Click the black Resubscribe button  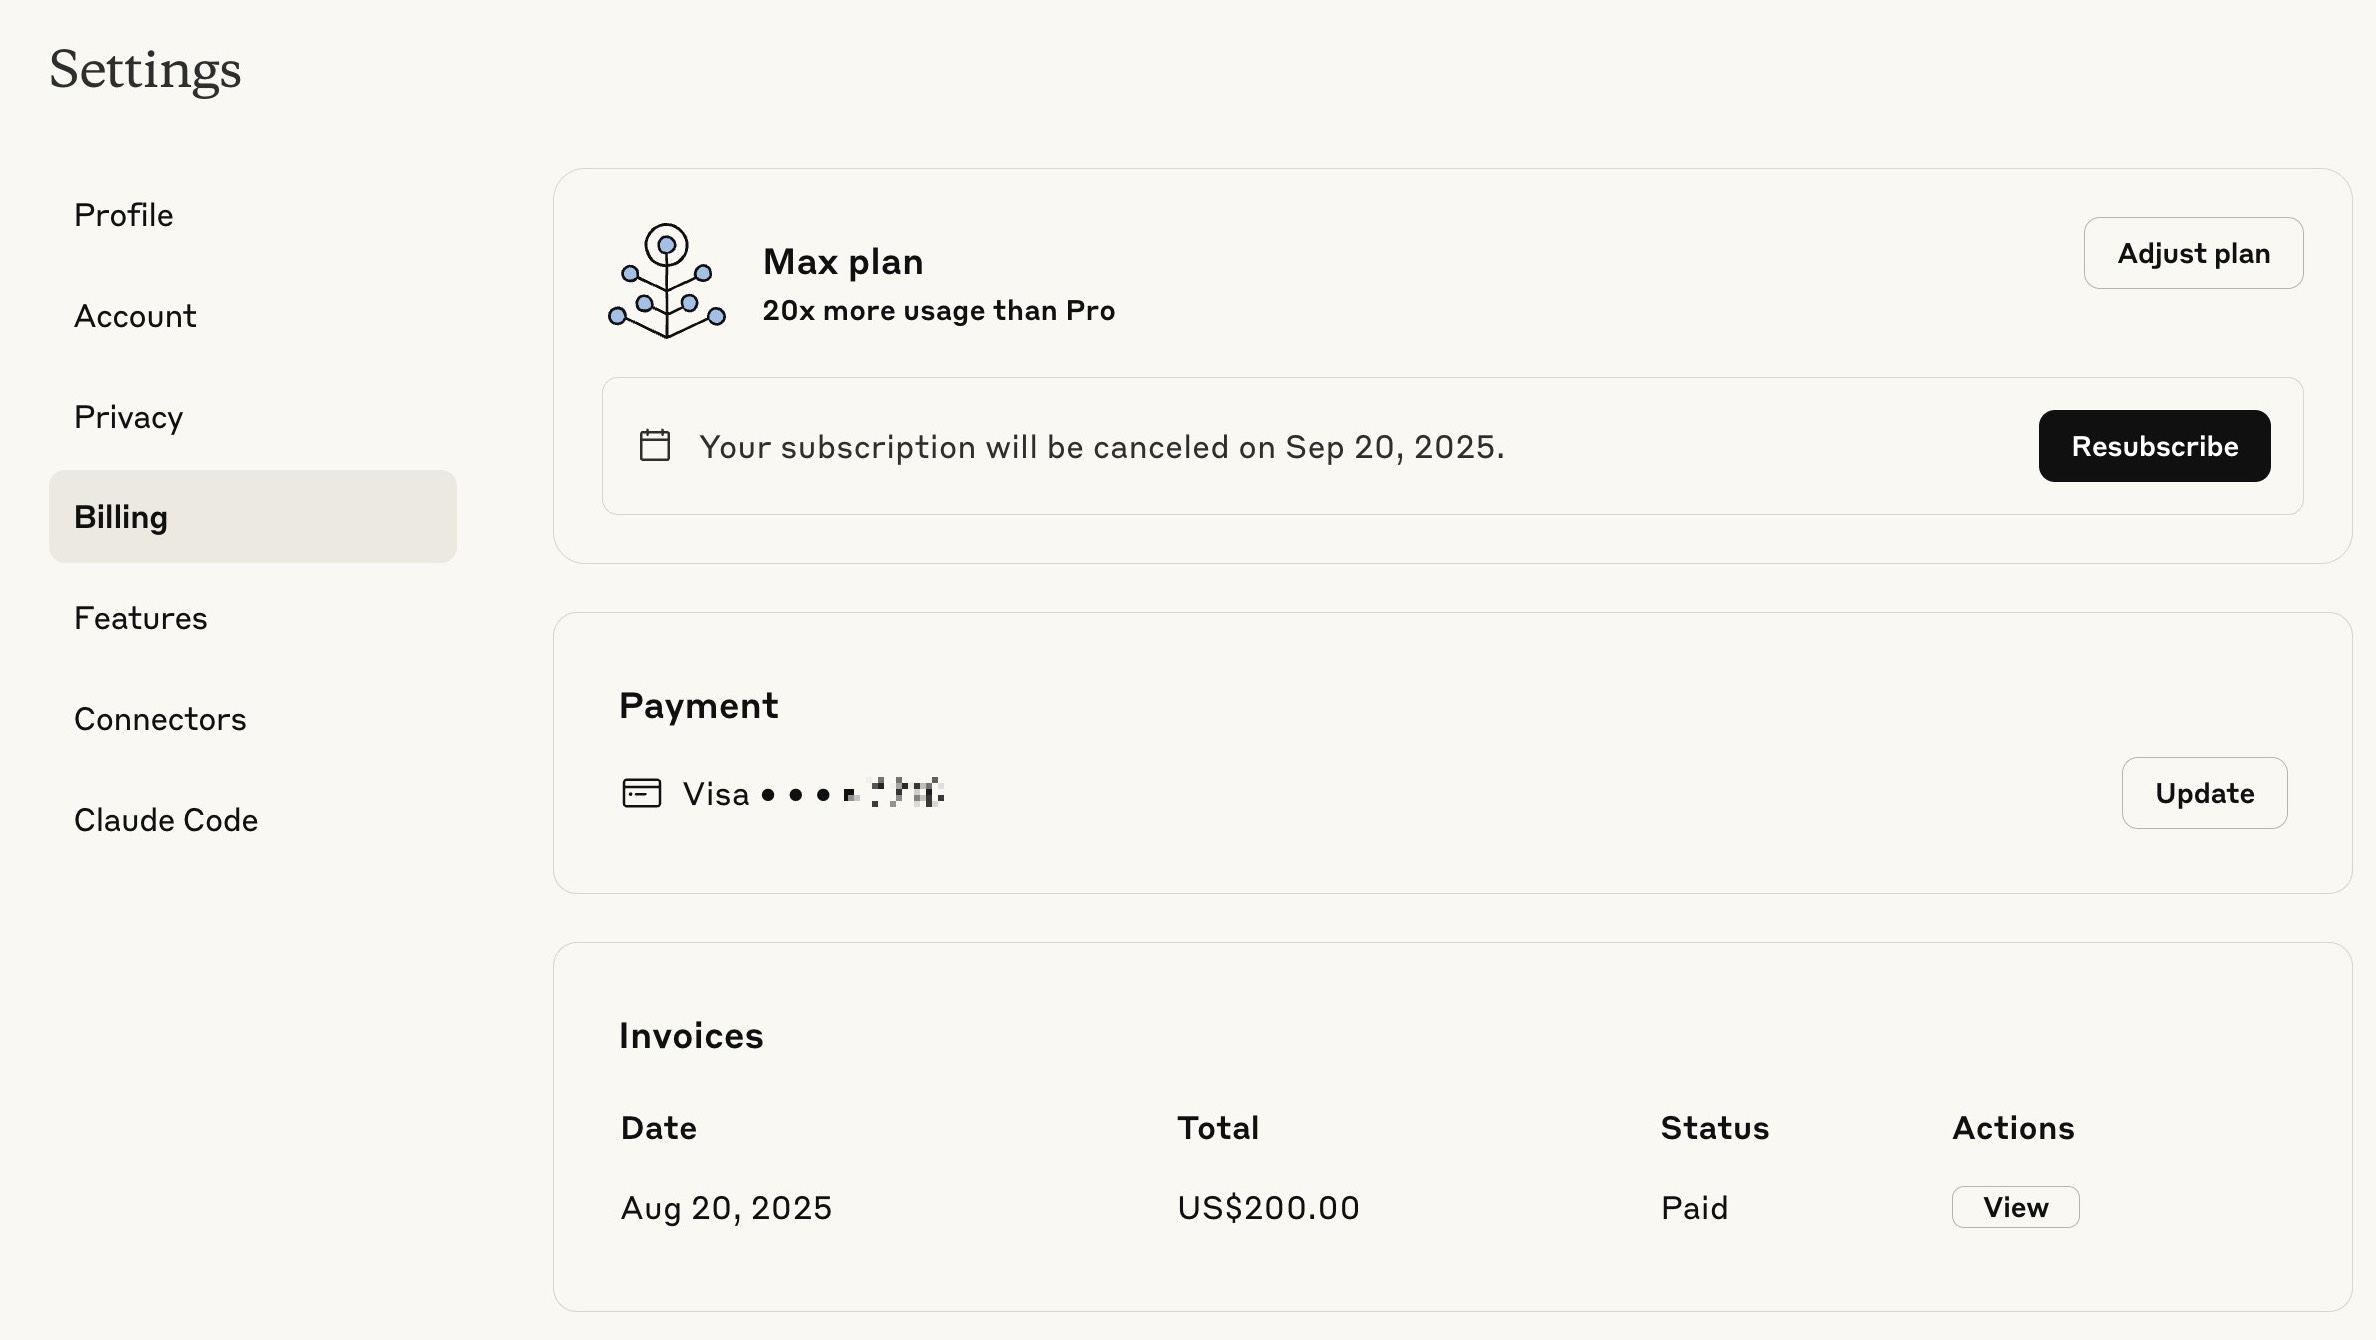(x=2154, y=446)
